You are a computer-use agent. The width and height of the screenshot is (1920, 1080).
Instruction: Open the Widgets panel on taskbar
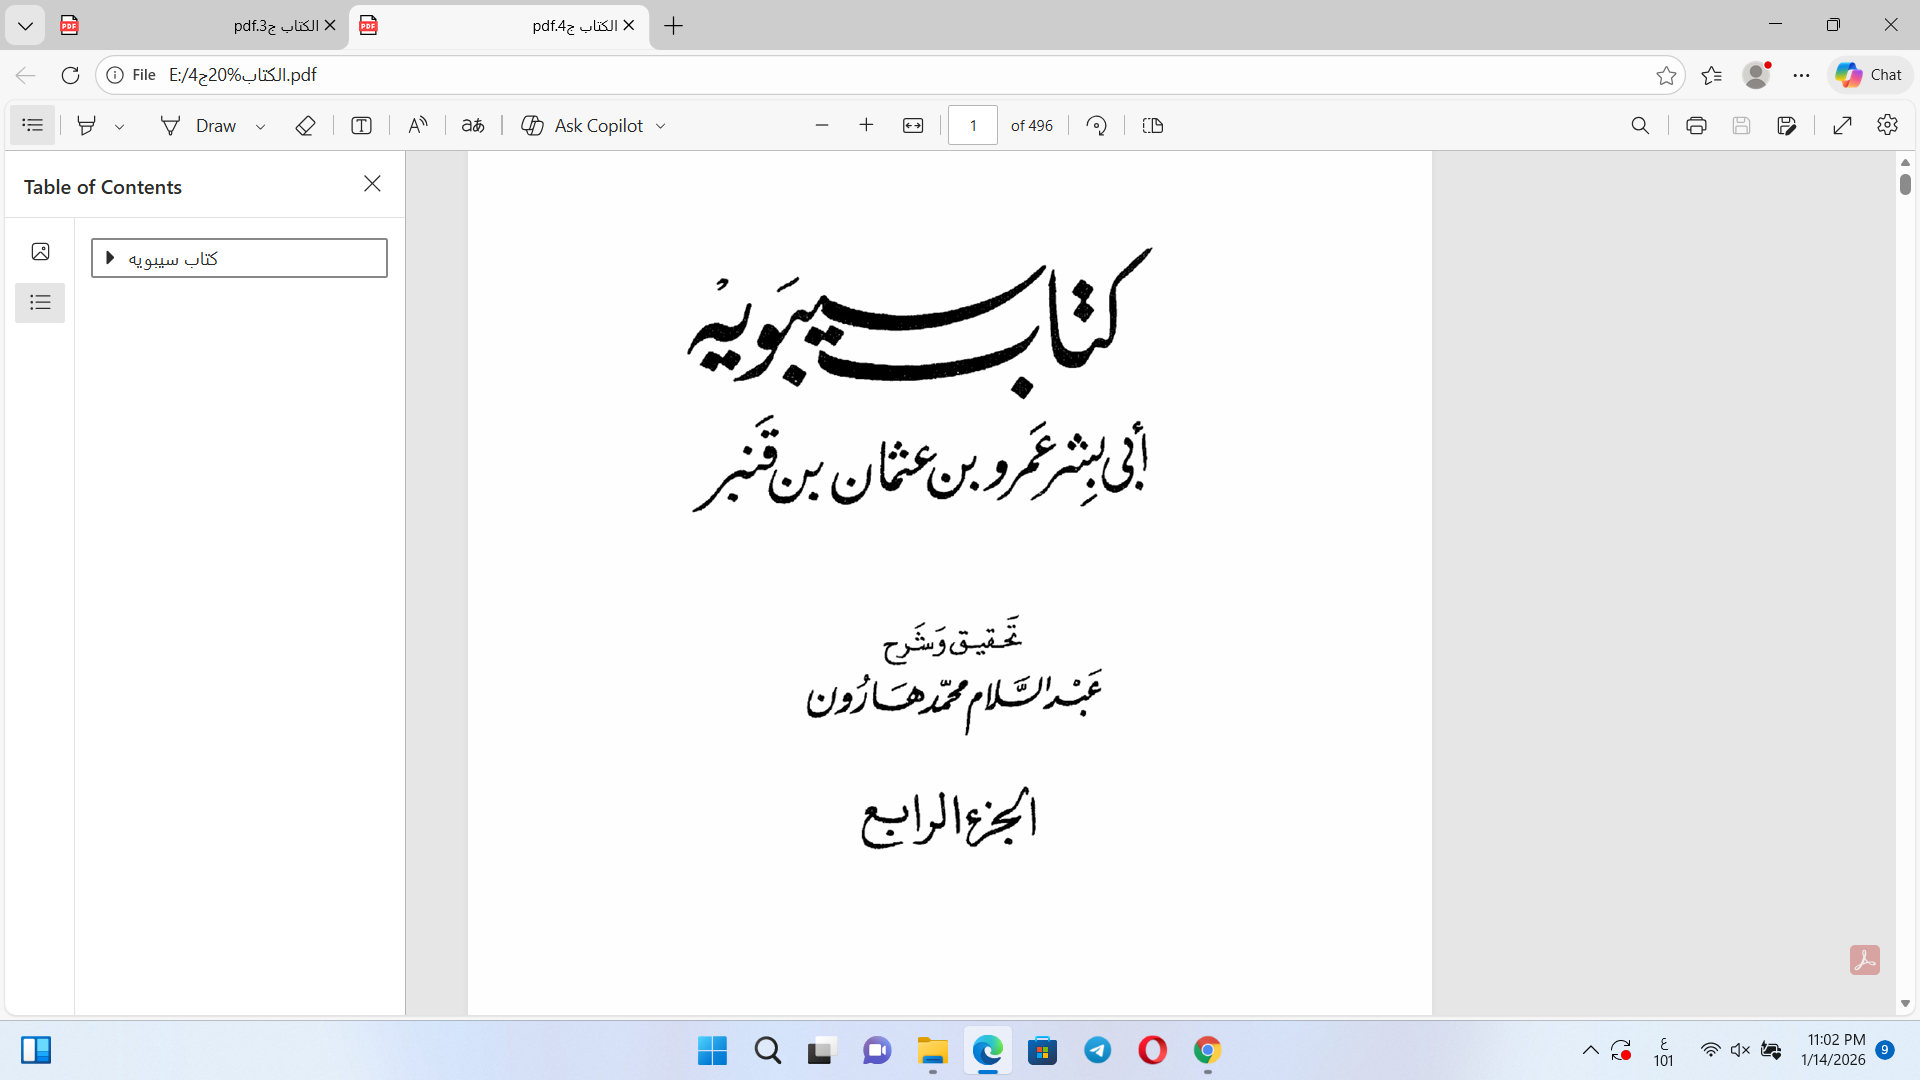(x=36, y=1050)
